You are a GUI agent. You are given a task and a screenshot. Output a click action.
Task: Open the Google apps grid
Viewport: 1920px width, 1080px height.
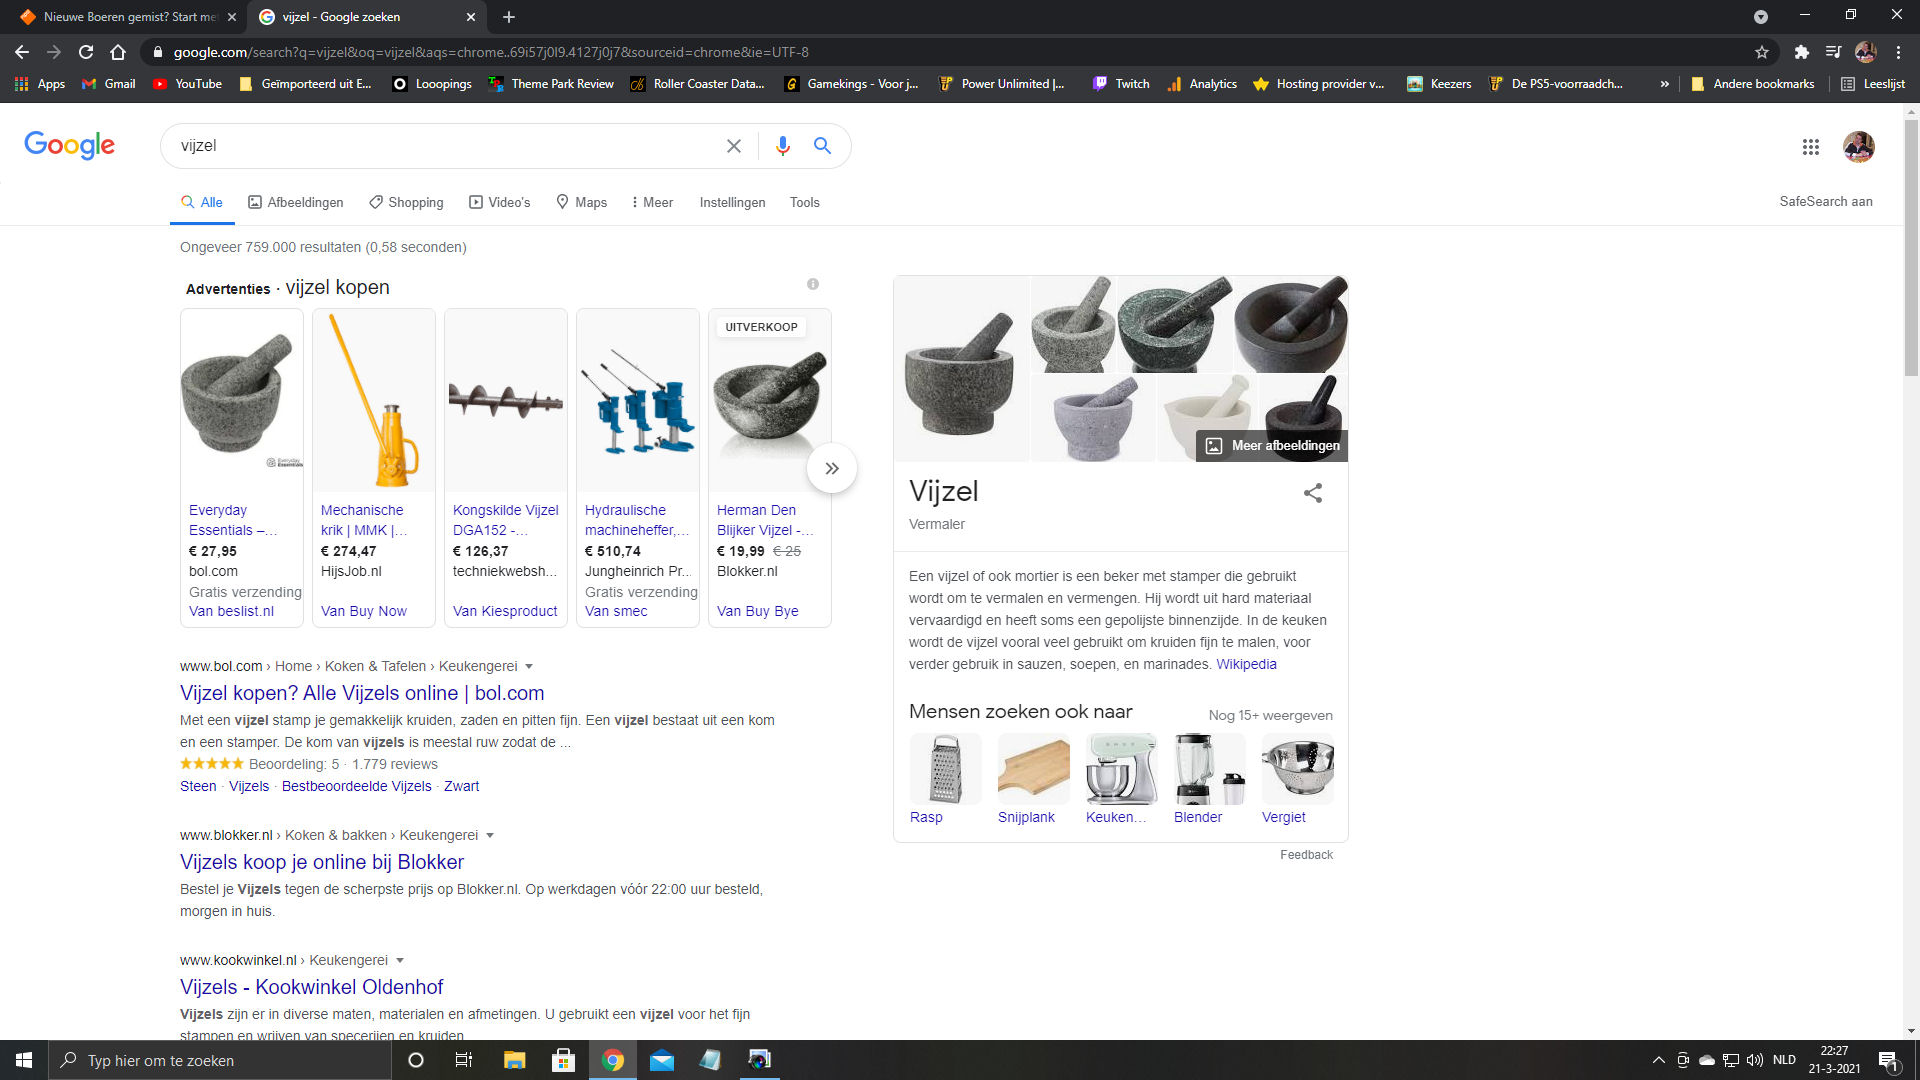point(1811,147)
